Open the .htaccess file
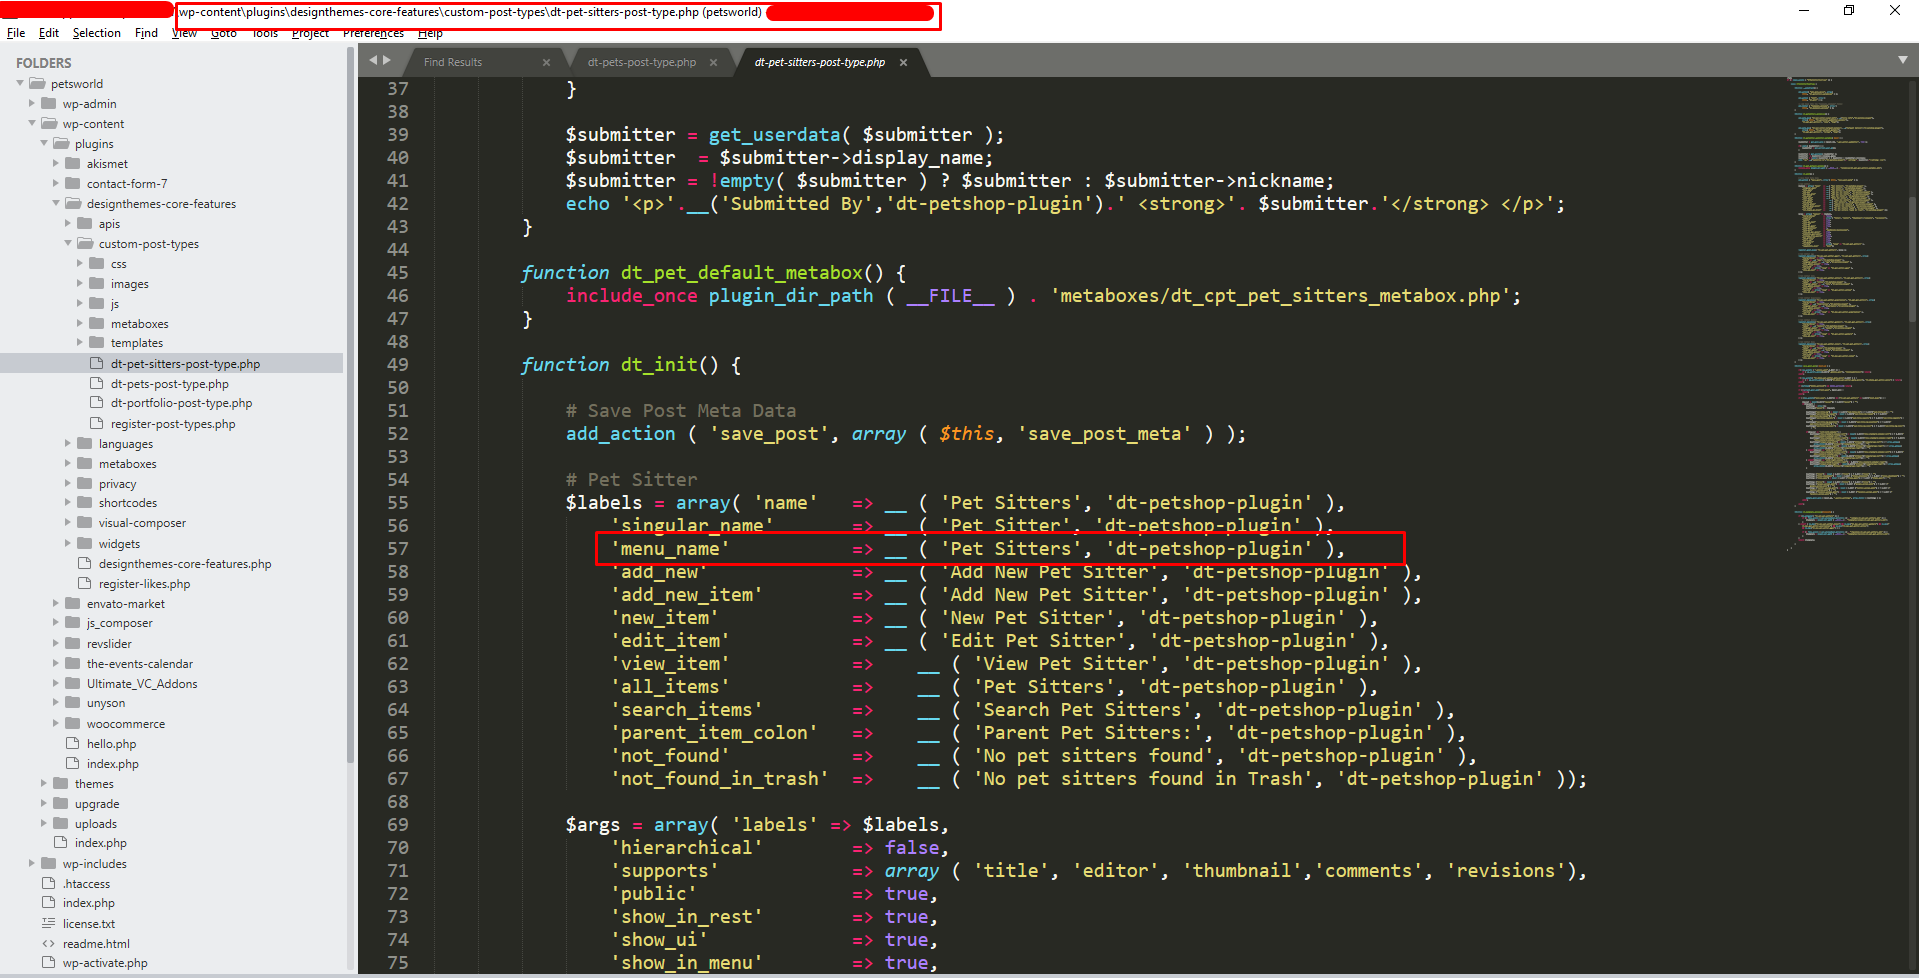Screen dimensions: 1919x978 [86, 884]
